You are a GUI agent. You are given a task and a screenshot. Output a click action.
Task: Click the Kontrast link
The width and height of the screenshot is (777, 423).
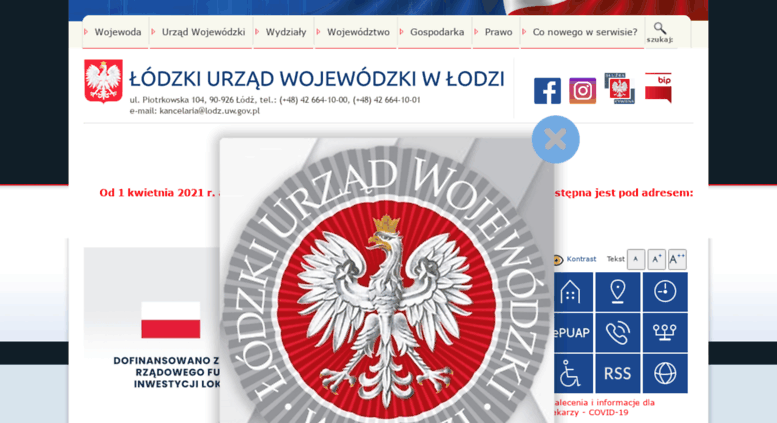pos(581,259)
